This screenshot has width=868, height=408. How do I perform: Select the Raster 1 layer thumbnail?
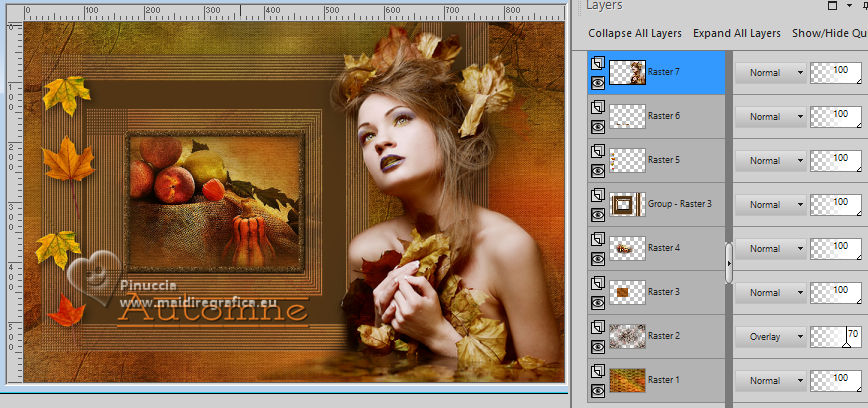tap(627, 380)
